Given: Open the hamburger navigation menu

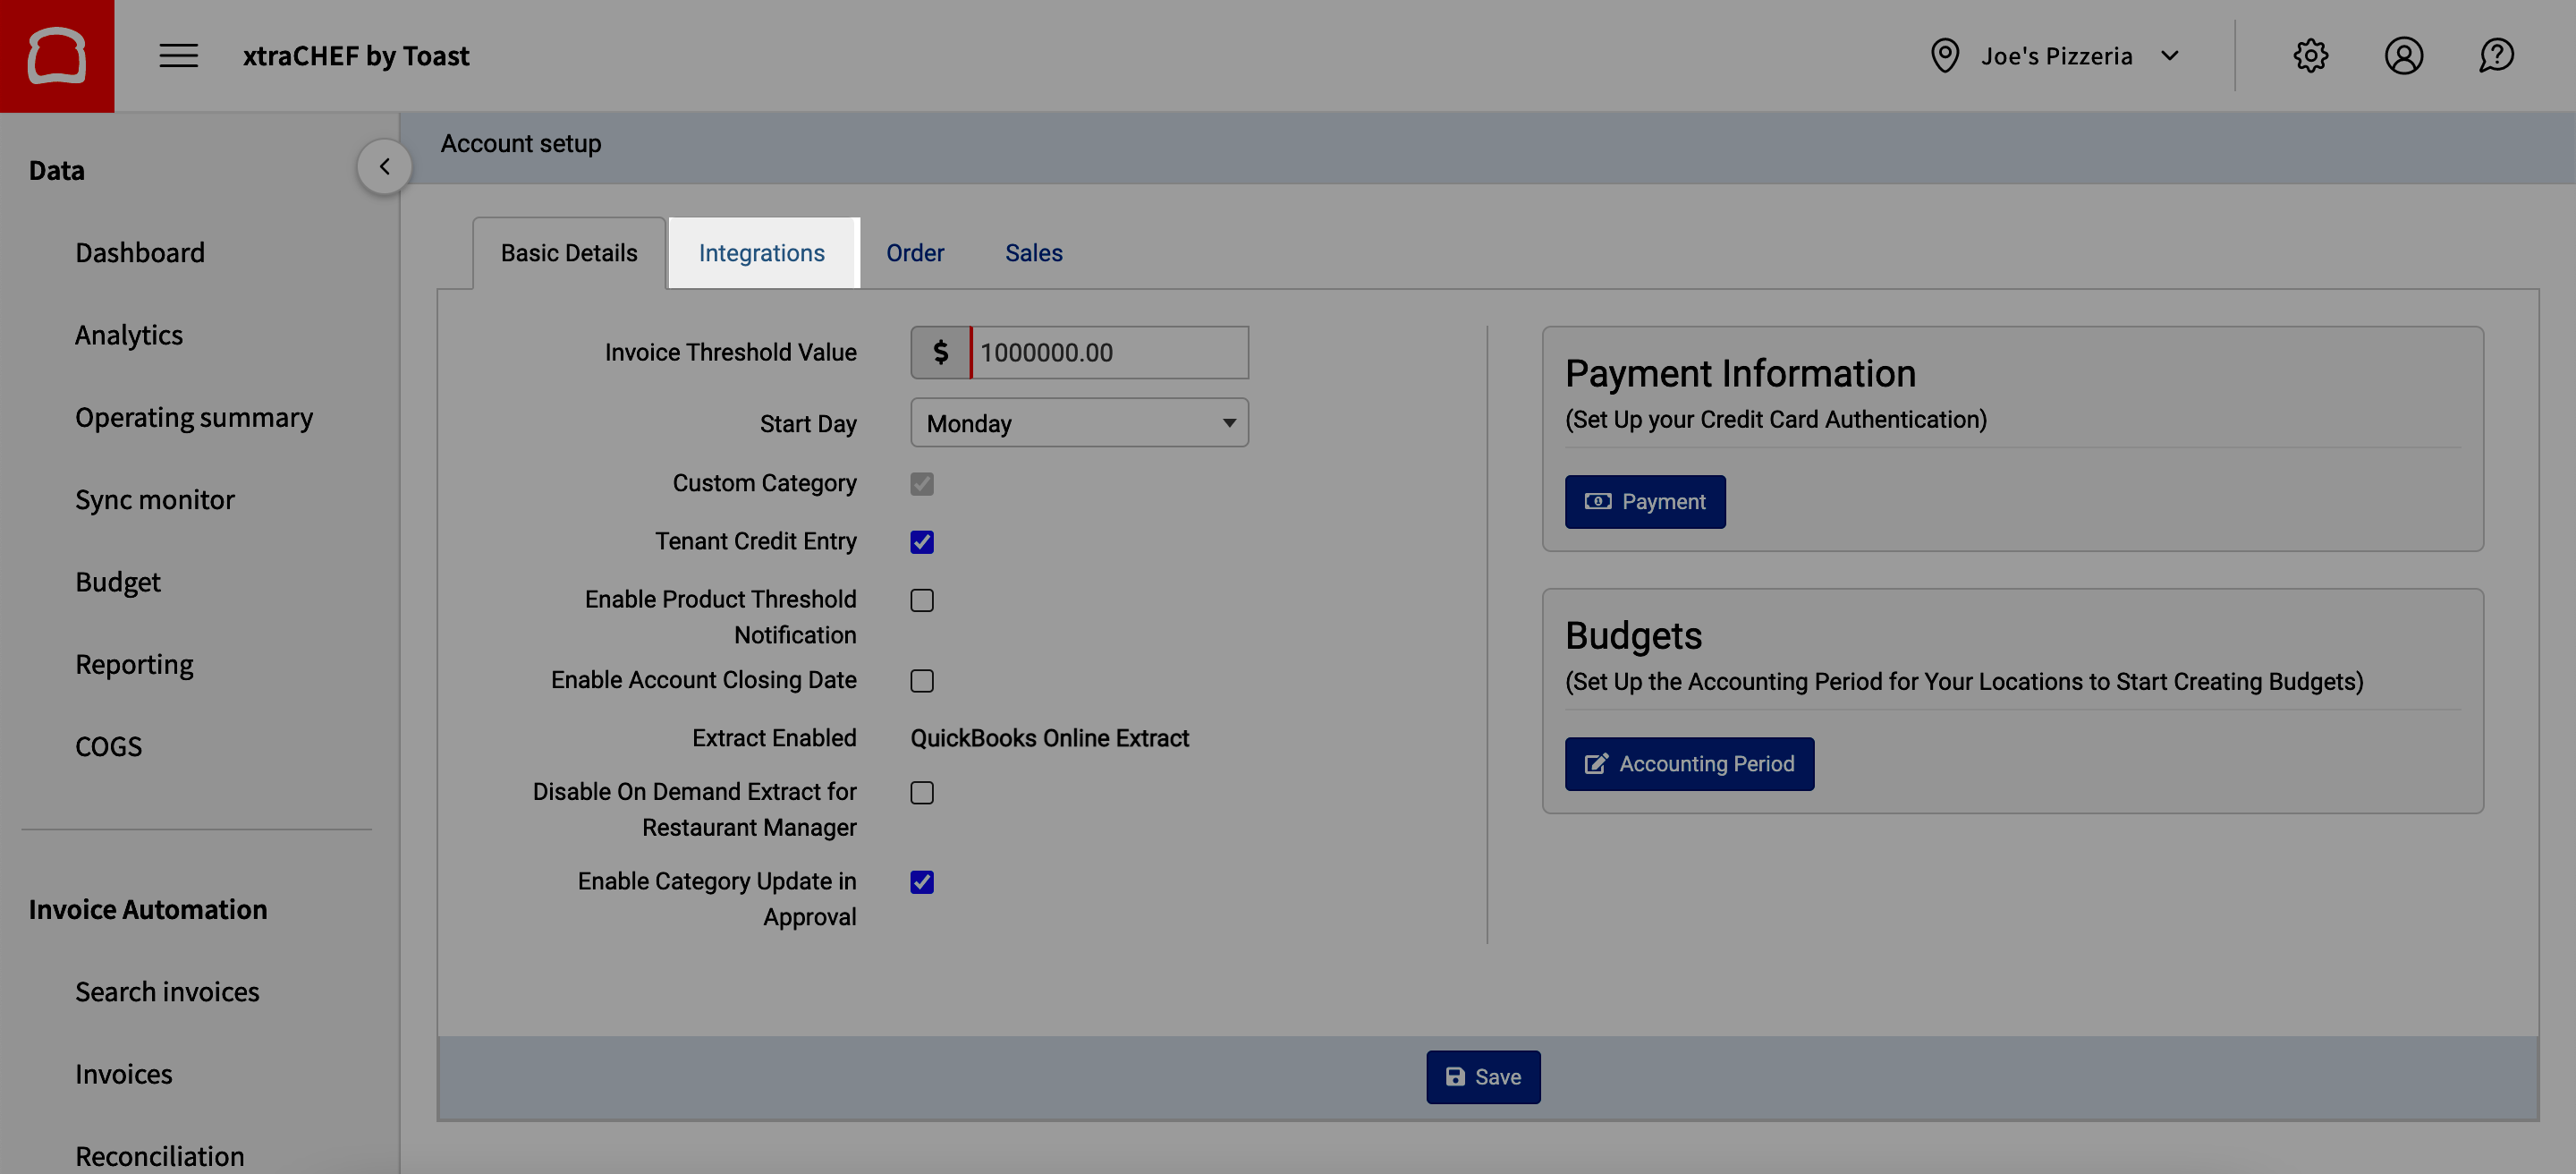Looking at the screenshot, I should click(178, 56).
